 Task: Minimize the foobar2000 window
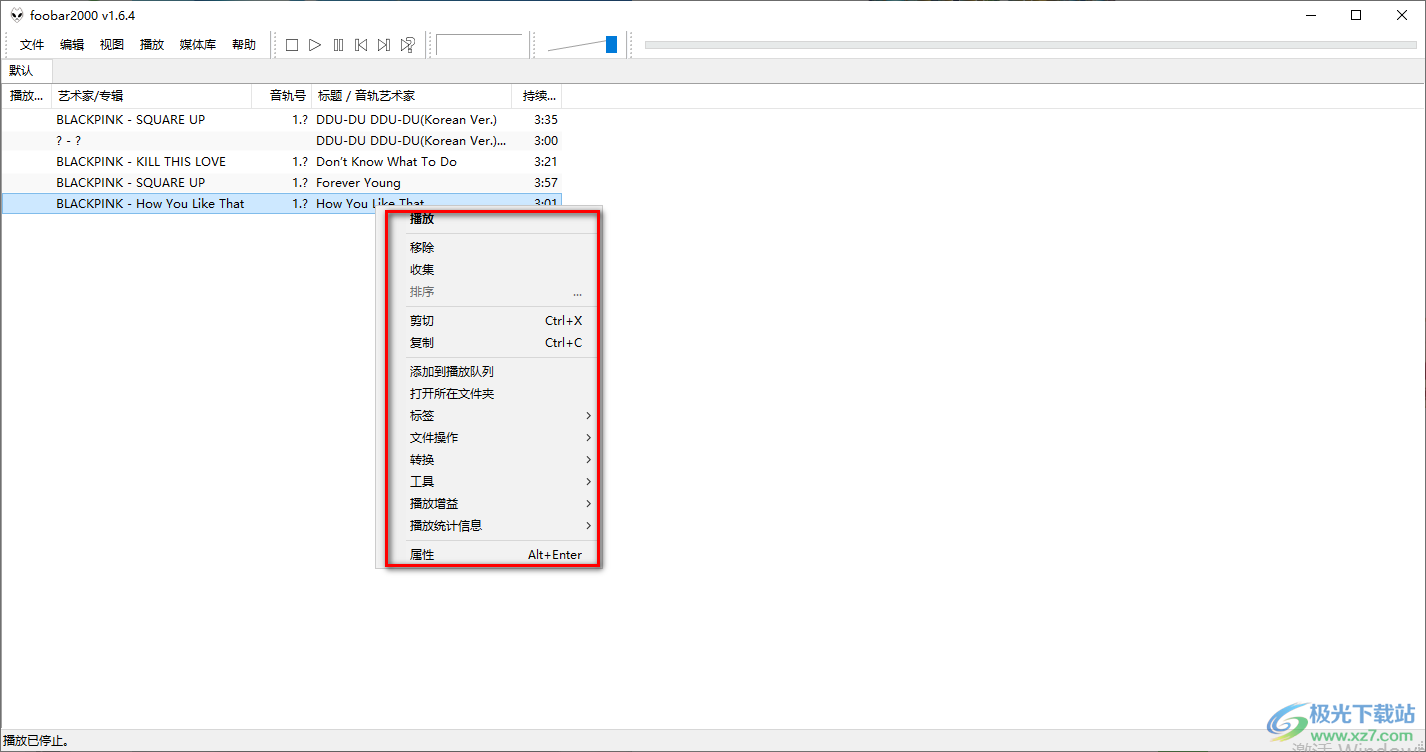1309,15
